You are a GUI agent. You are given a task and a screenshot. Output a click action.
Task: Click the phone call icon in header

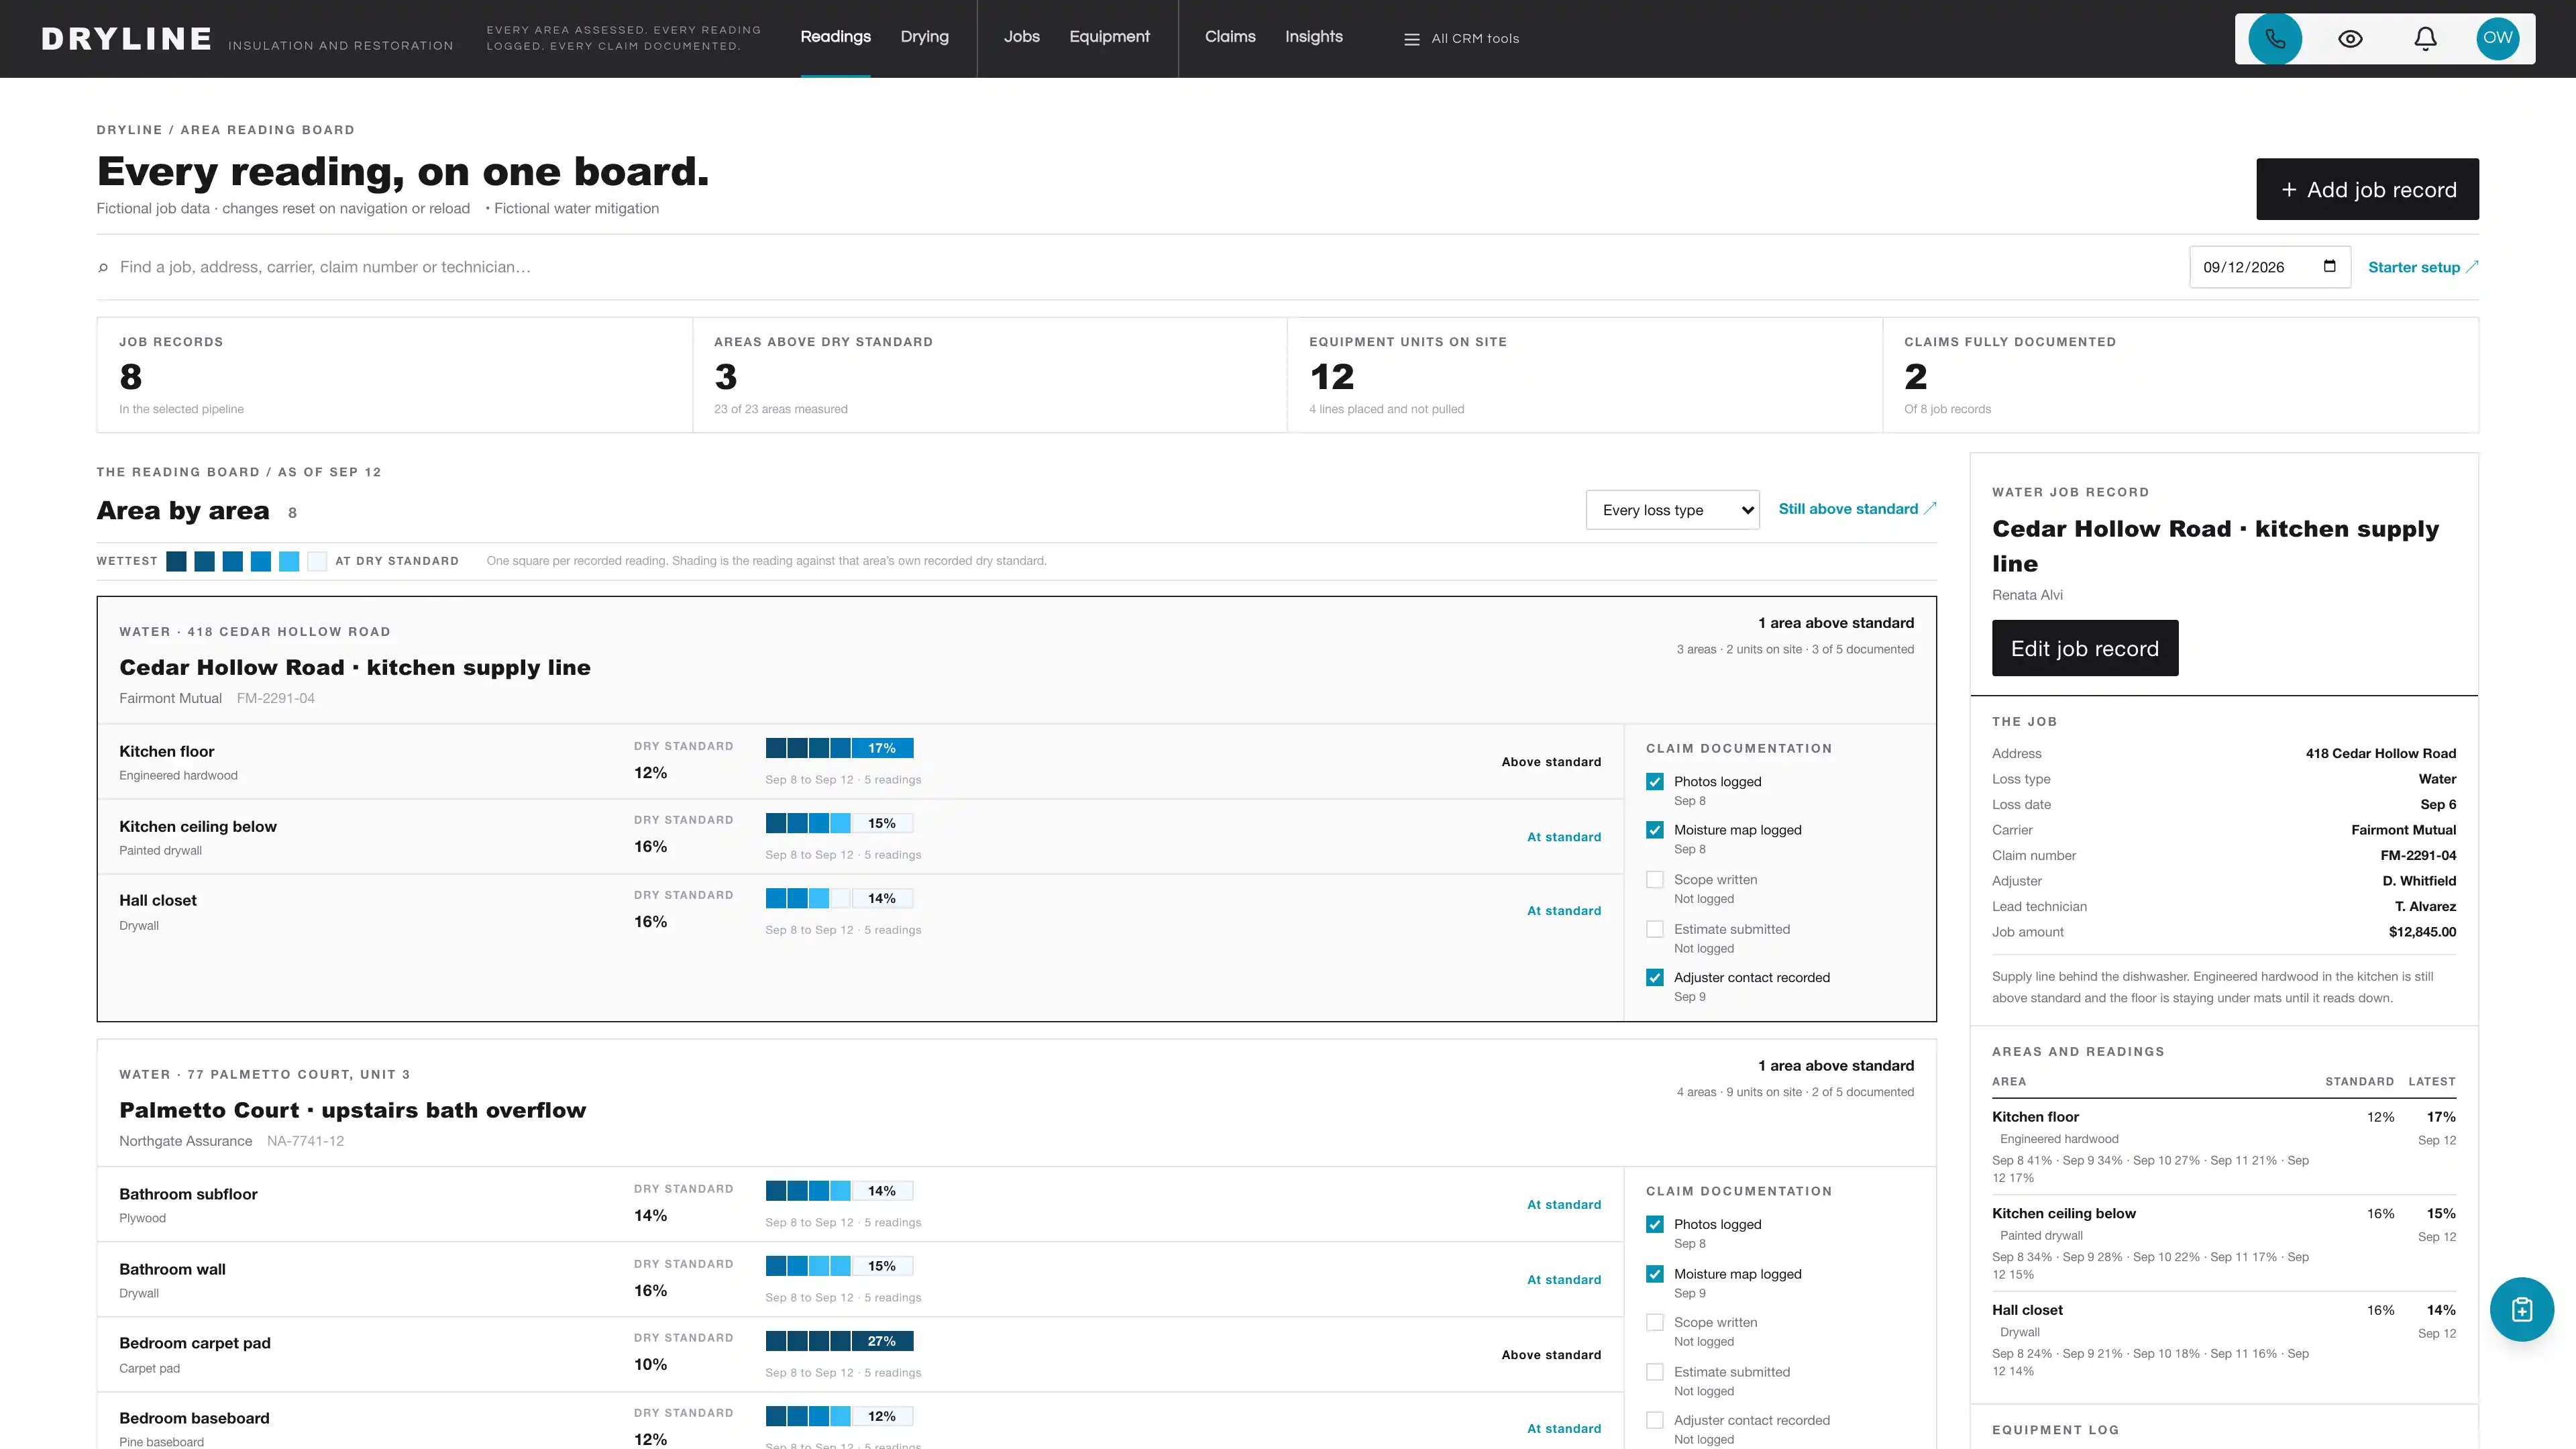2275,39
